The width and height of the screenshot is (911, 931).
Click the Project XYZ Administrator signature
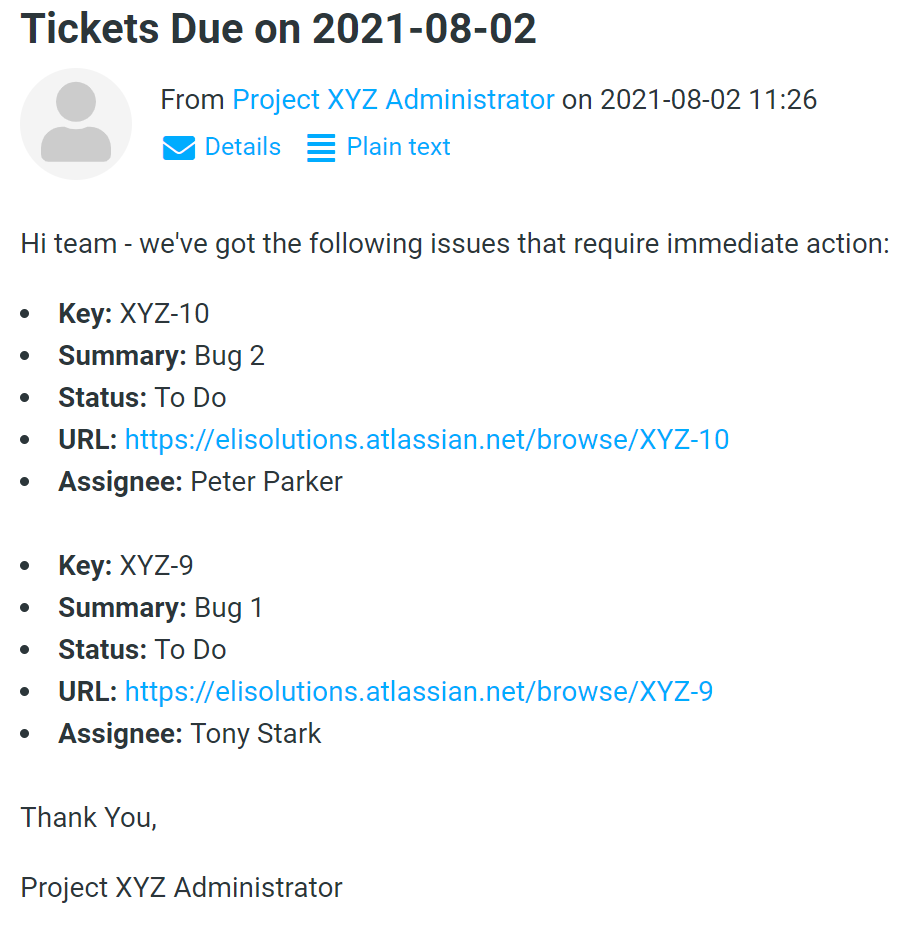coord(181,888)
